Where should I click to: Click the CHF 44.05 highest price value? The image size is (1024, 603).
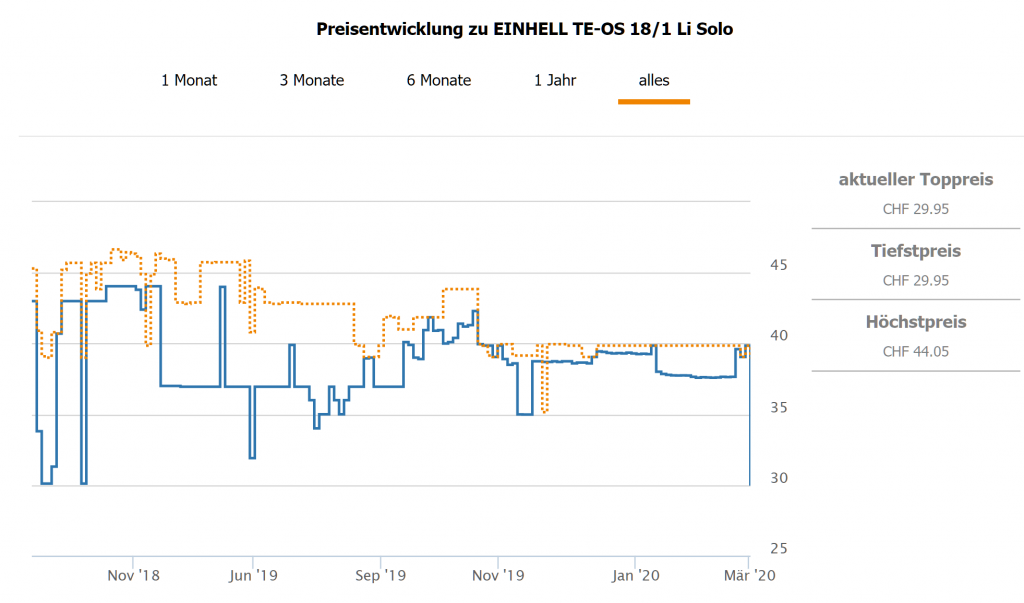915,351
